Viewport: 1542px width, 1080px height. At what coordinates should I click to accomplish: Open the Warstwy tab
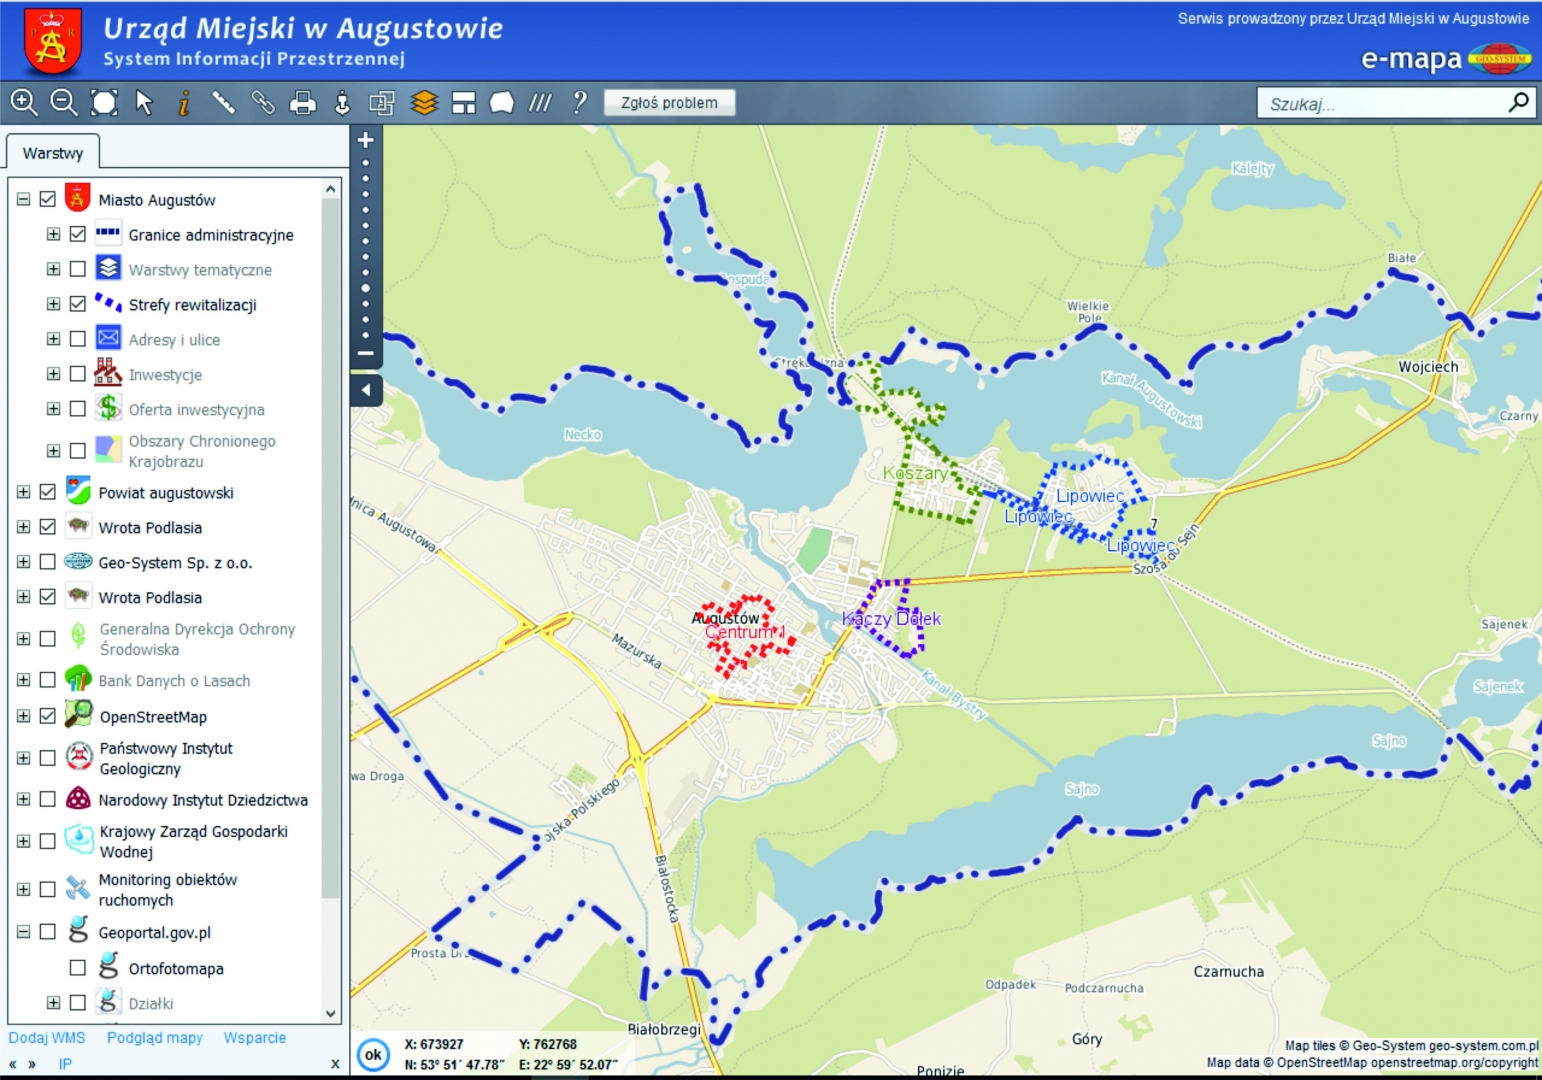tap(53, 153)
